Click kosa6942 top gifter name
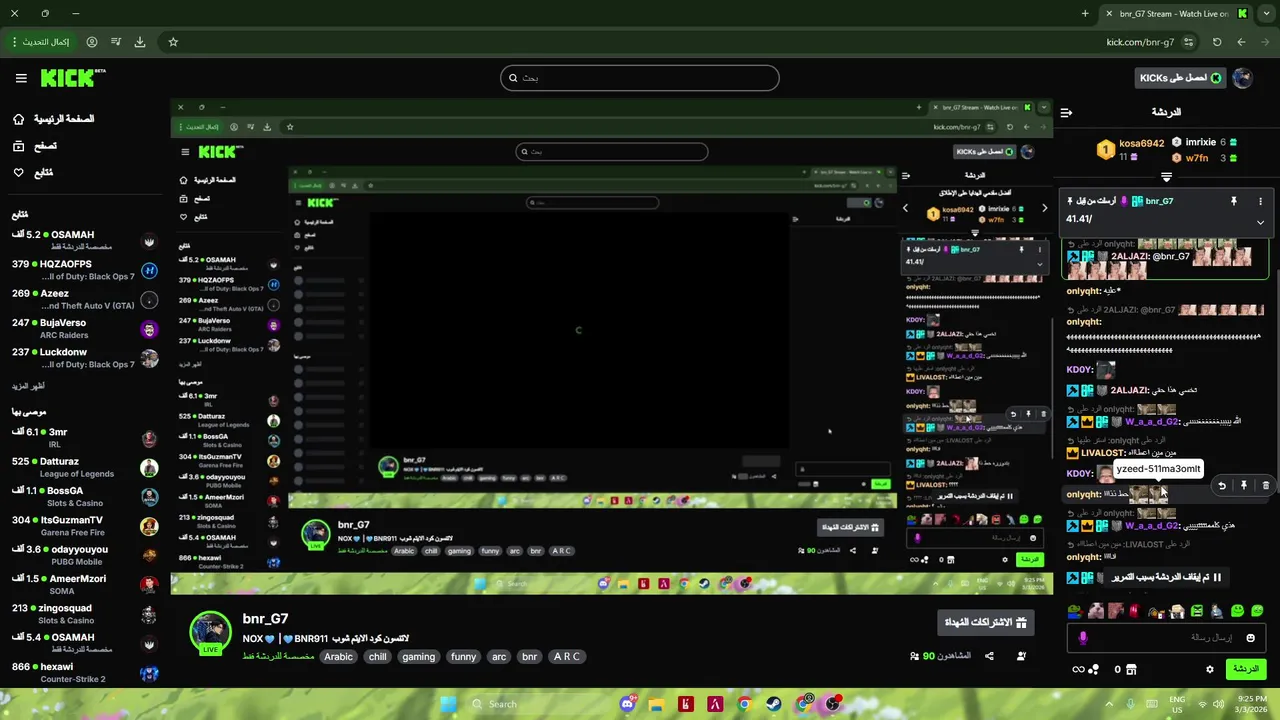Screen dimensions: 1280x720 click(x=1142, y=143)
